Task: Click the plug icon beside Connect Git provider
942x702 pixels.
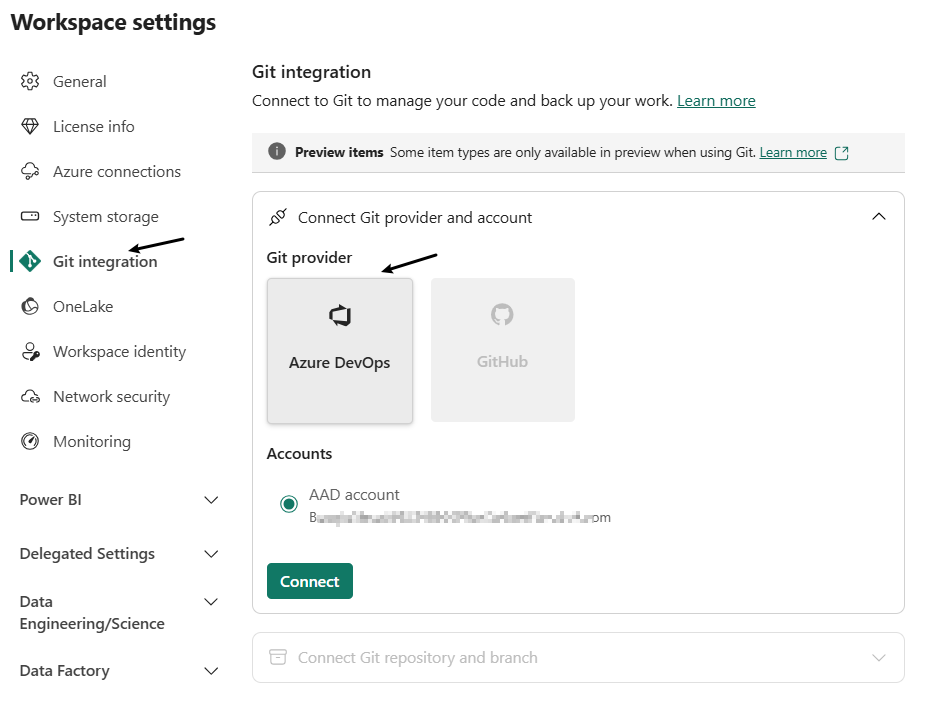Action: (x=278, y=217)
